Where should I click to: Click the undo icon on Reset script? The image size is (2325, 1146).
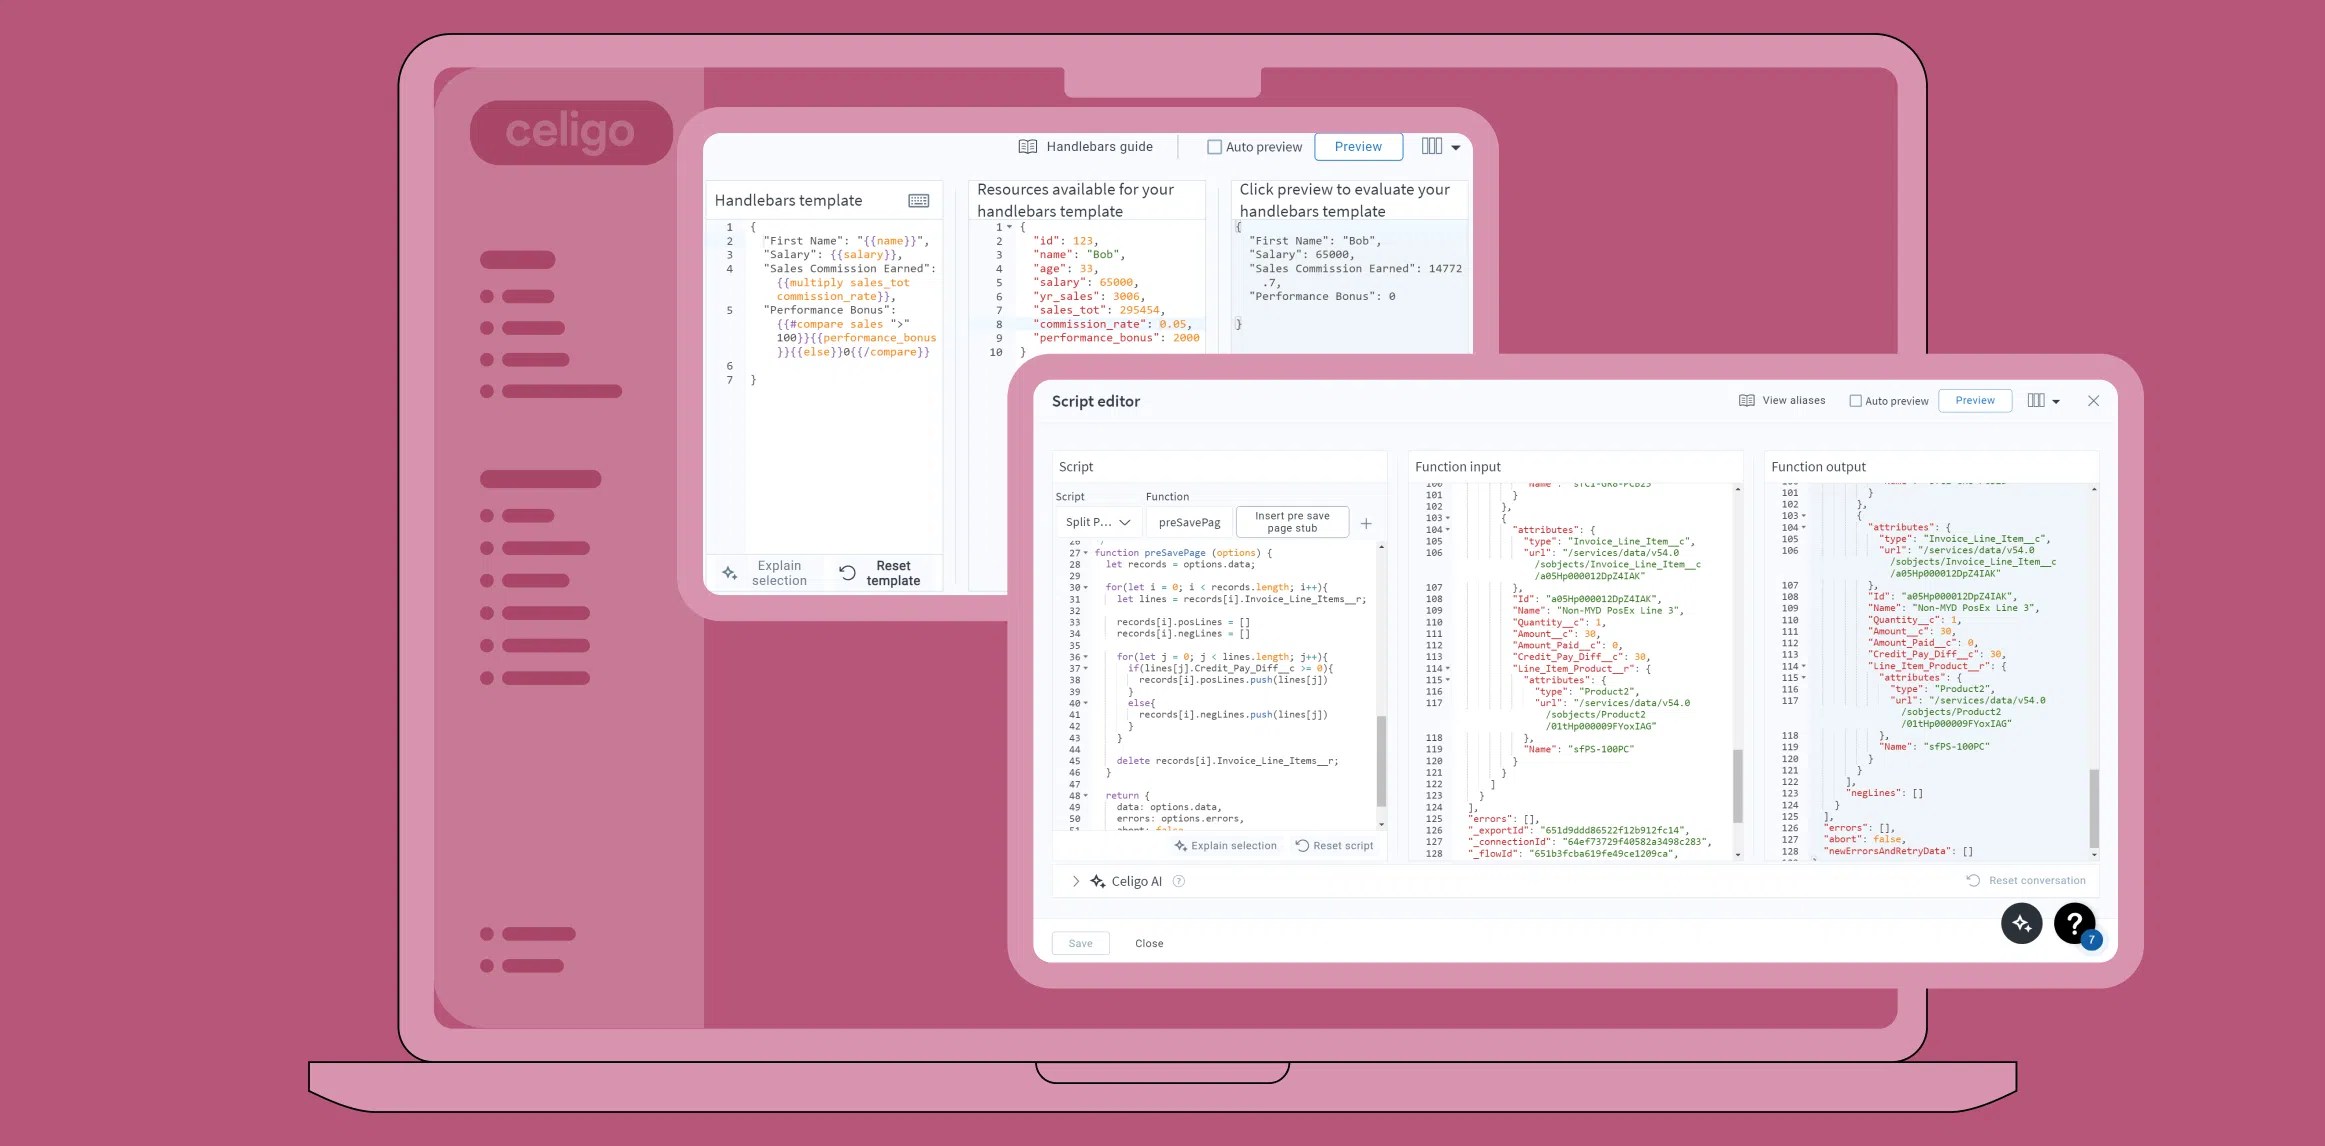[x=1301, y=845]
